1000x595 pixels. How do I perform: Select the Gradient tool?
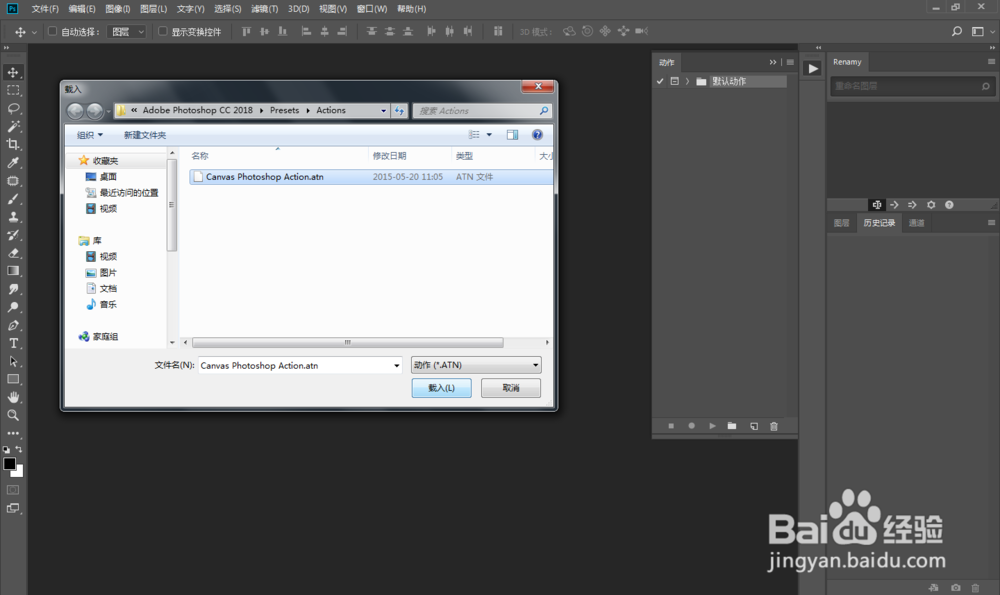coord(13,271)
